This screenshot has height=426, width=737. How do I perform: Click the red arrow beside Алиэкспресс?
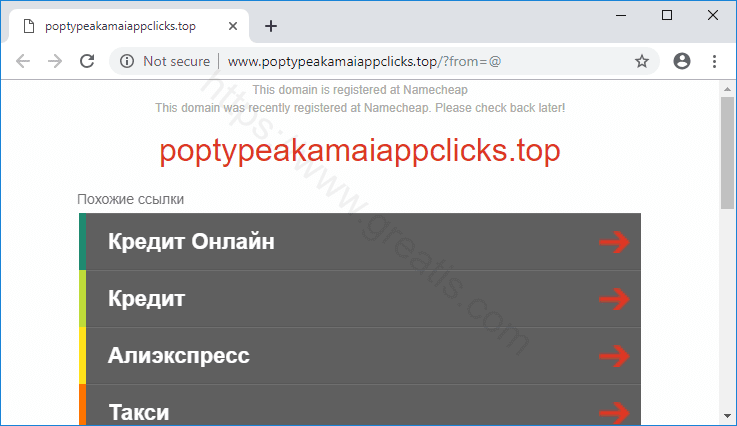coord(614,356)
